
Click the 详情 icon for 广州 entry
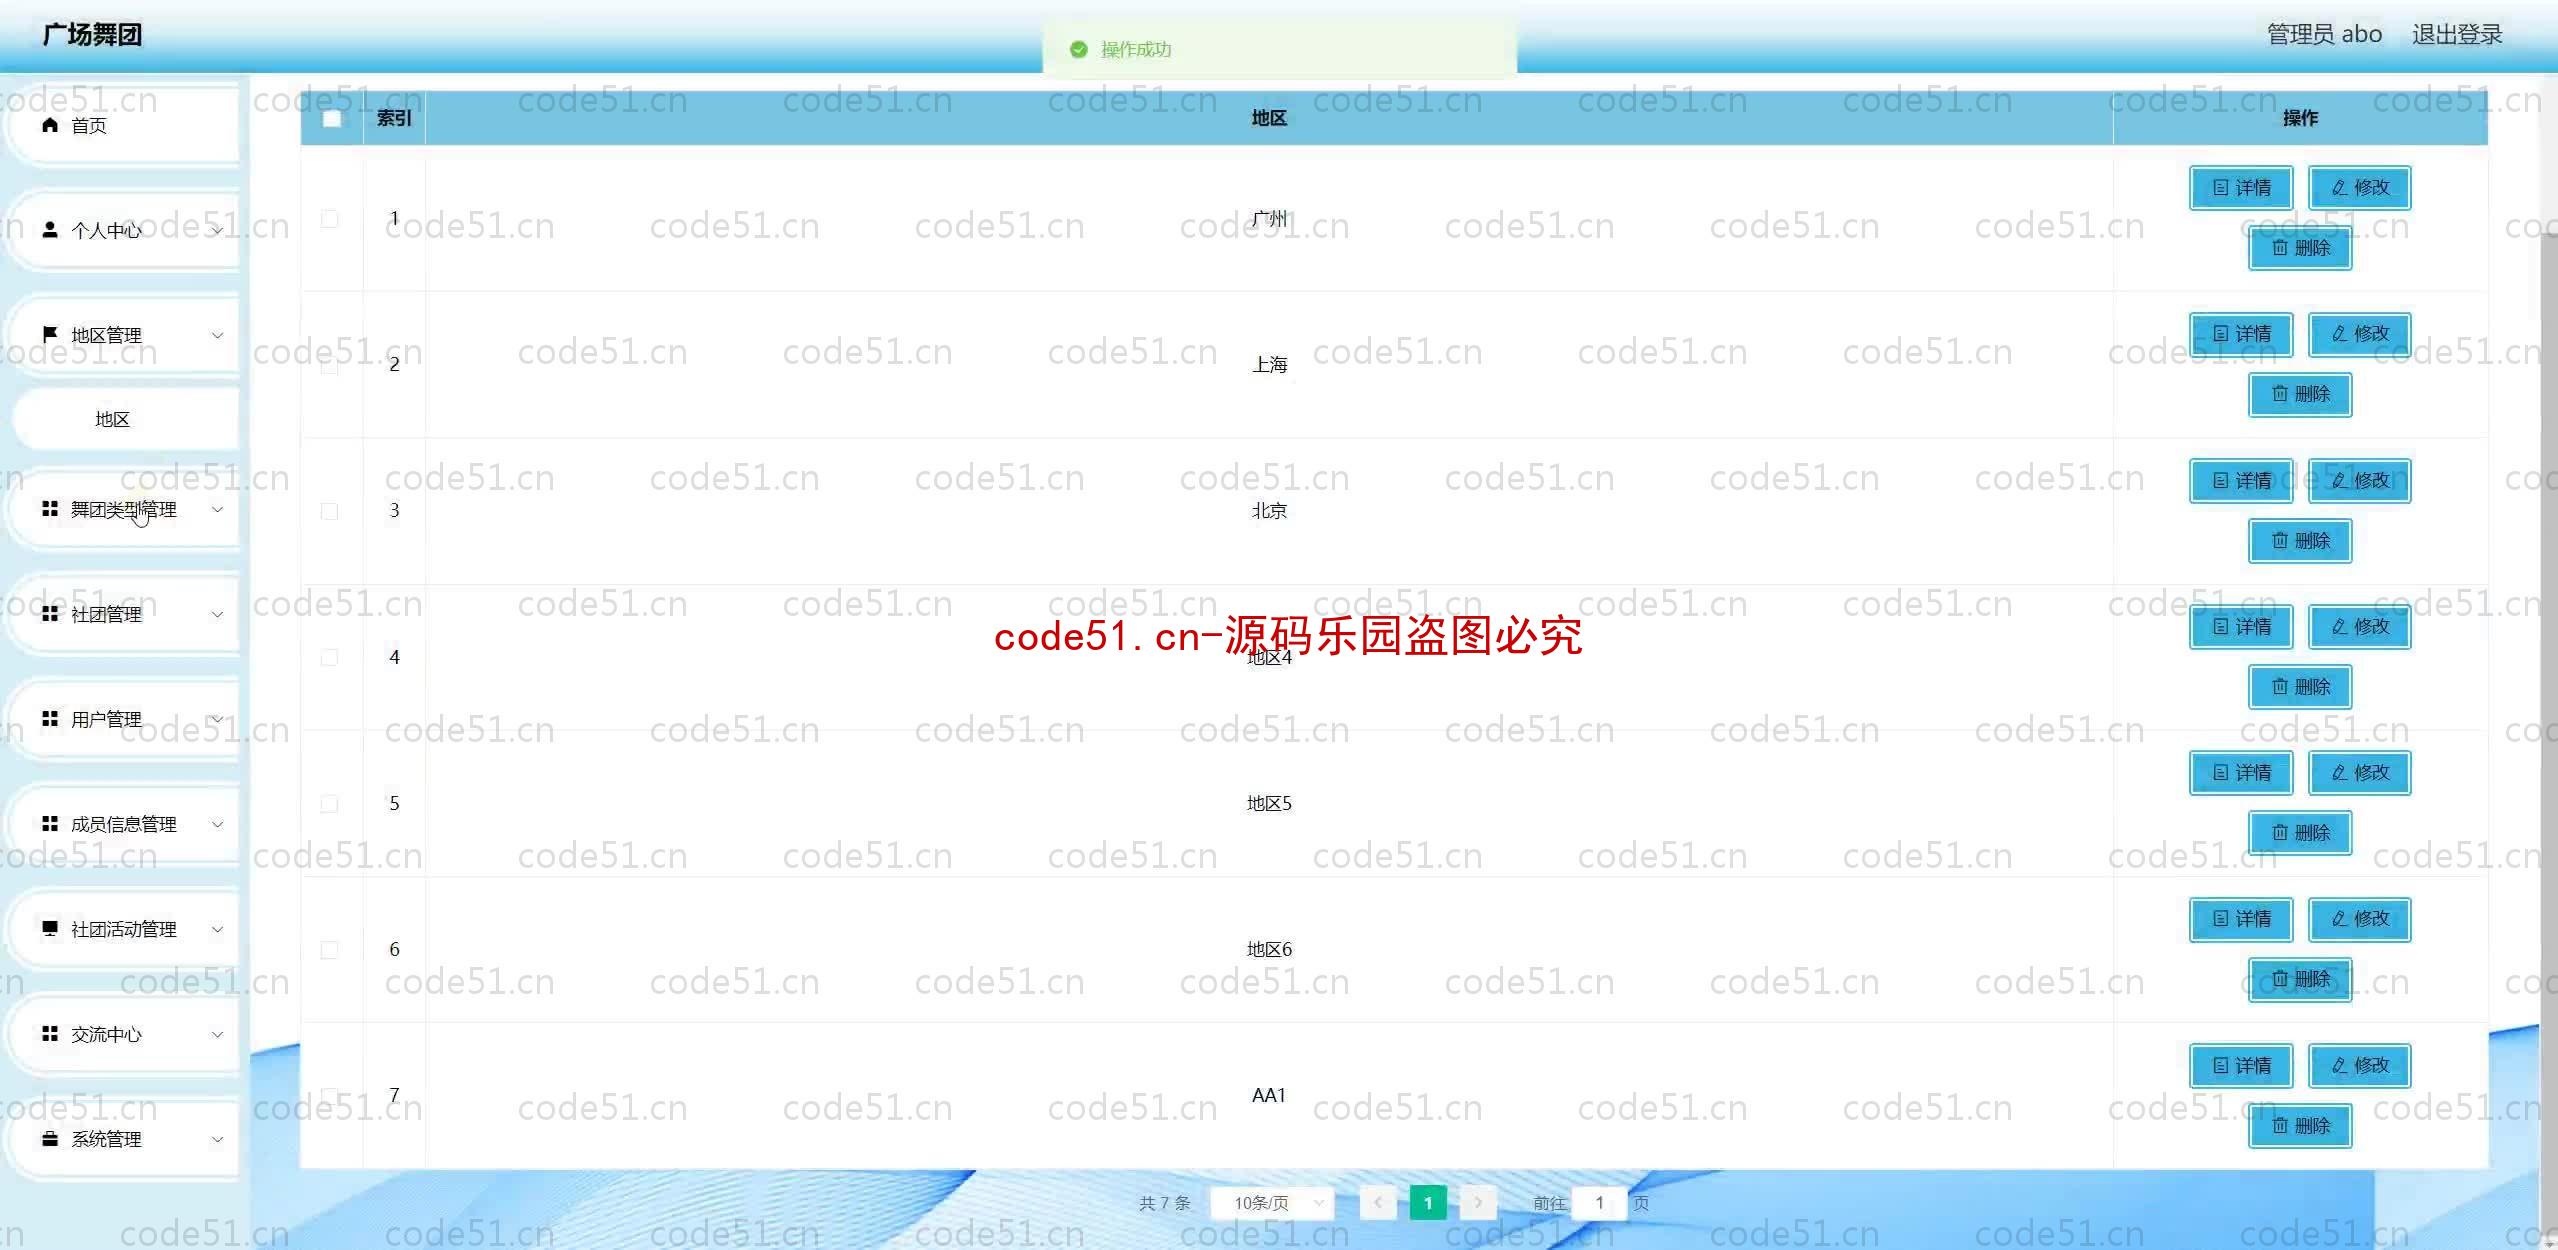point(2242,188)
